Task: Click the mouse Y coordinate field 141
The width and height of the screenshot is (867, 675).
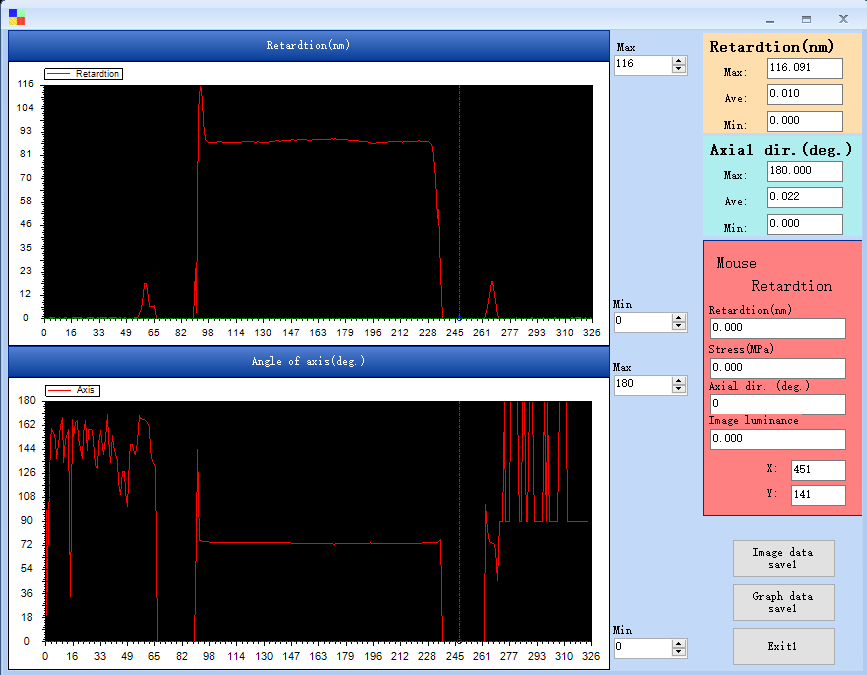Action: click(817, 495)
